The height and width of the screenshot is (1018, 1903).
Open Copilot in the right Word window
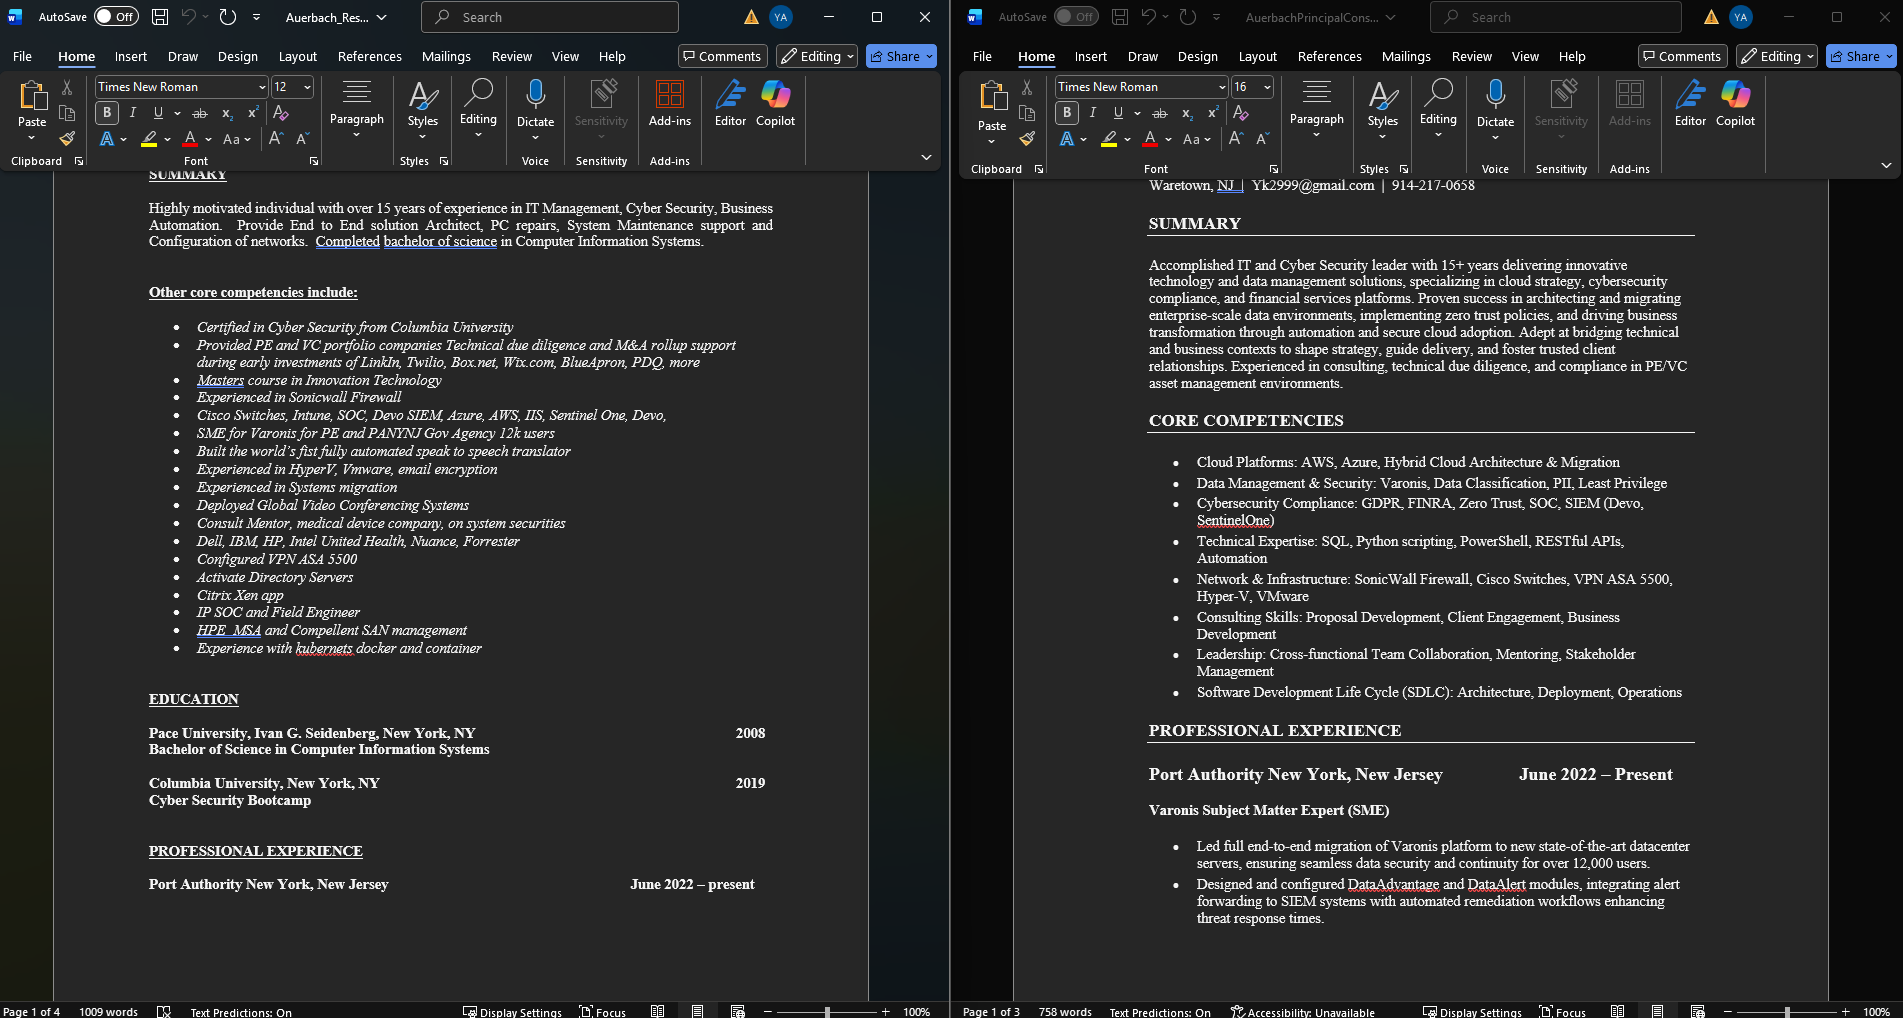click(1735, 104)
